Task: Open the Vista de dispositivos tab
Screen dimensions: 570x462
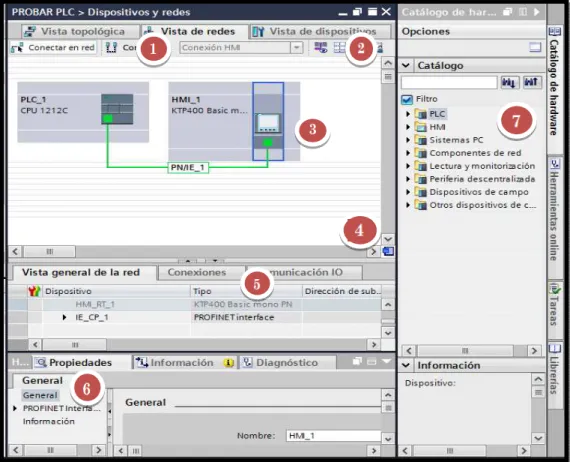Action: pyautogui.click(x=320, y=32)
